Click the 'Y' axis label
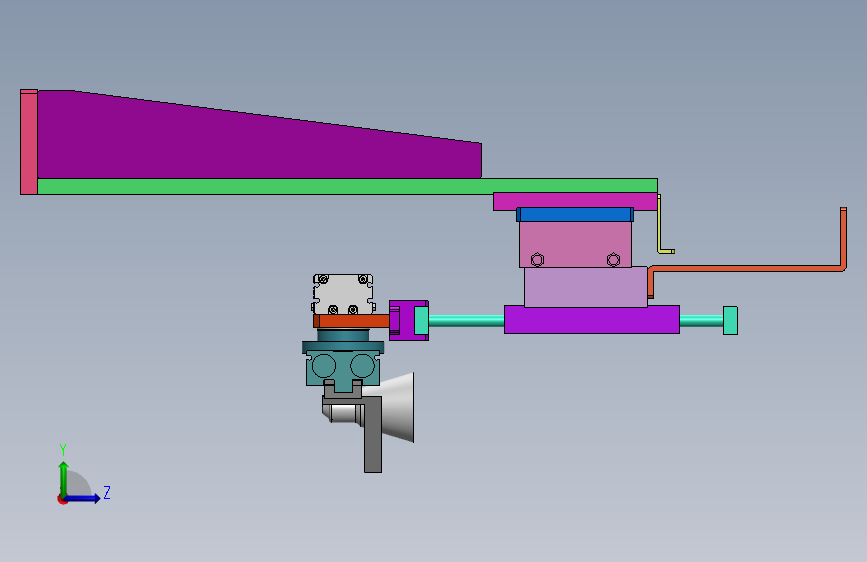This screenshot has height=562, width=867. tap(63, 450)
